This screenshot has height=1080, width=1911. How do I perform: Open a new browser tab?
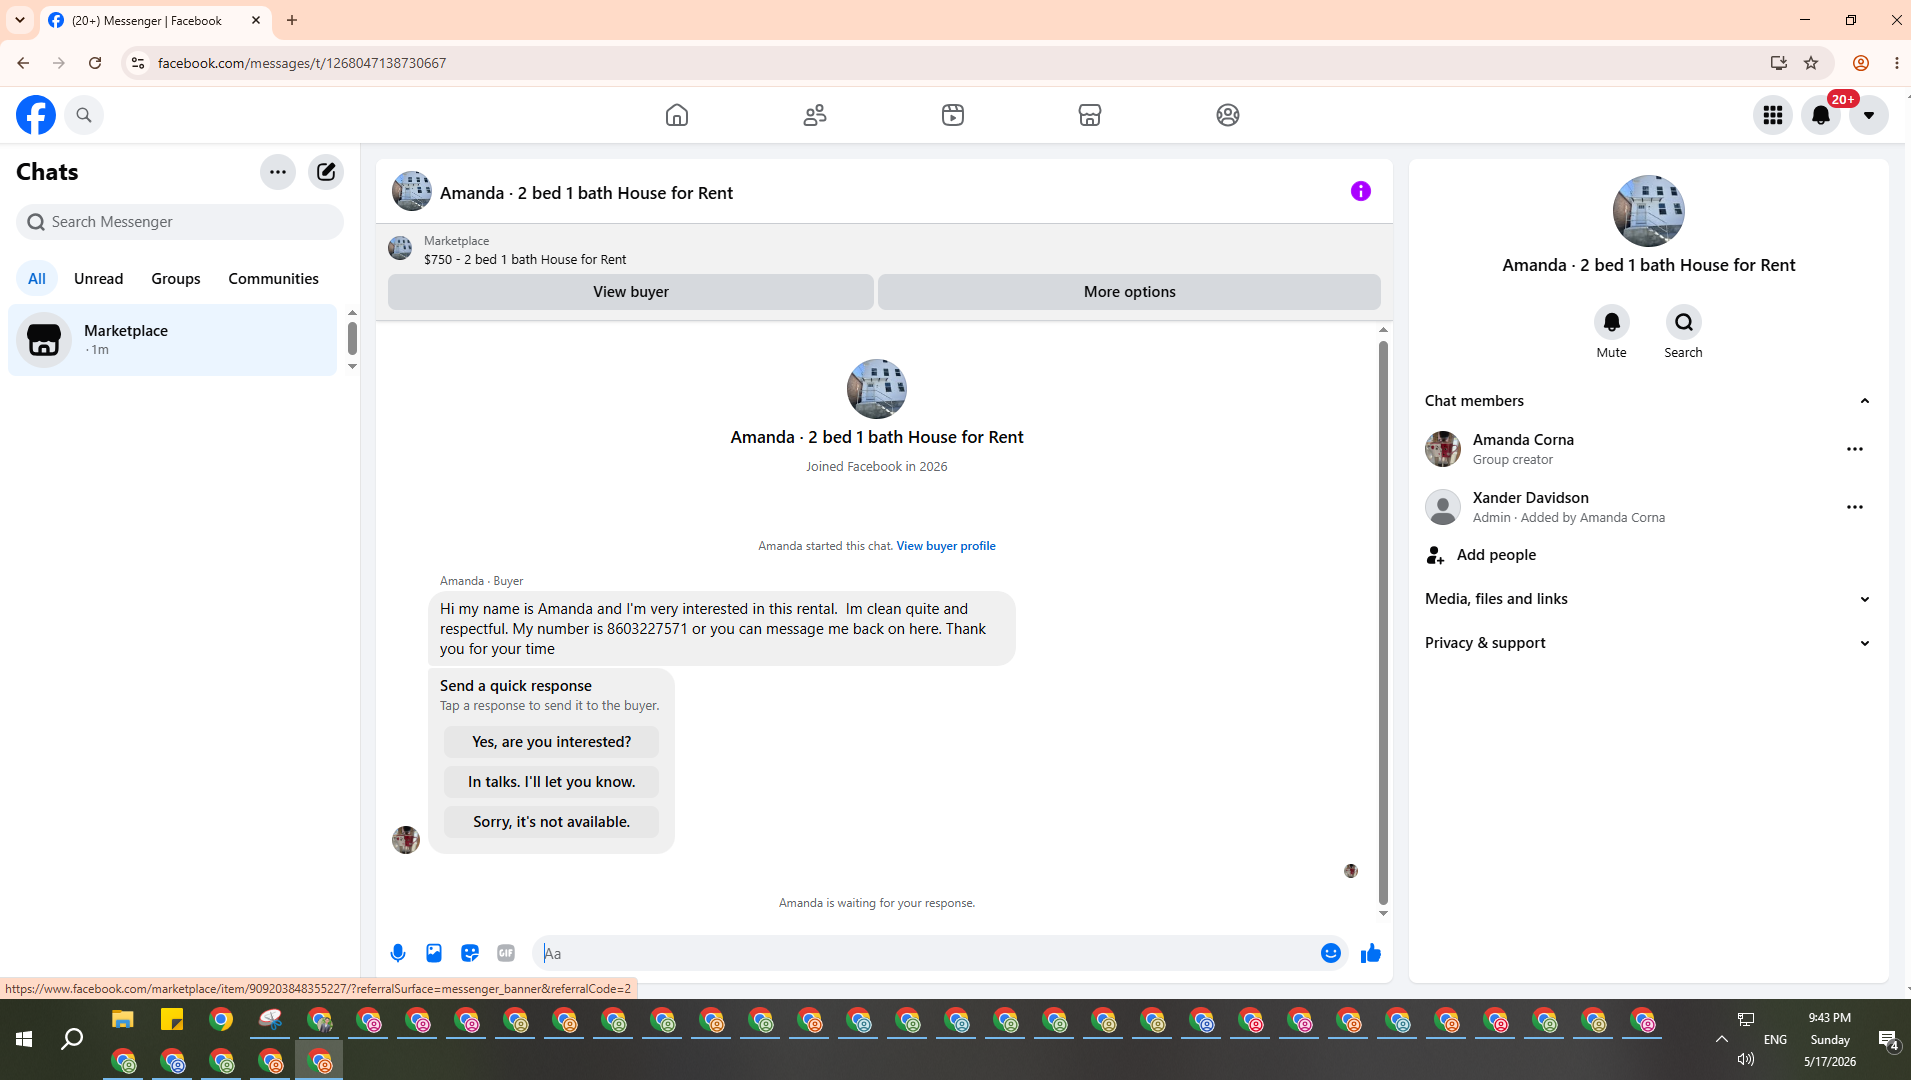tap(292, 20)
